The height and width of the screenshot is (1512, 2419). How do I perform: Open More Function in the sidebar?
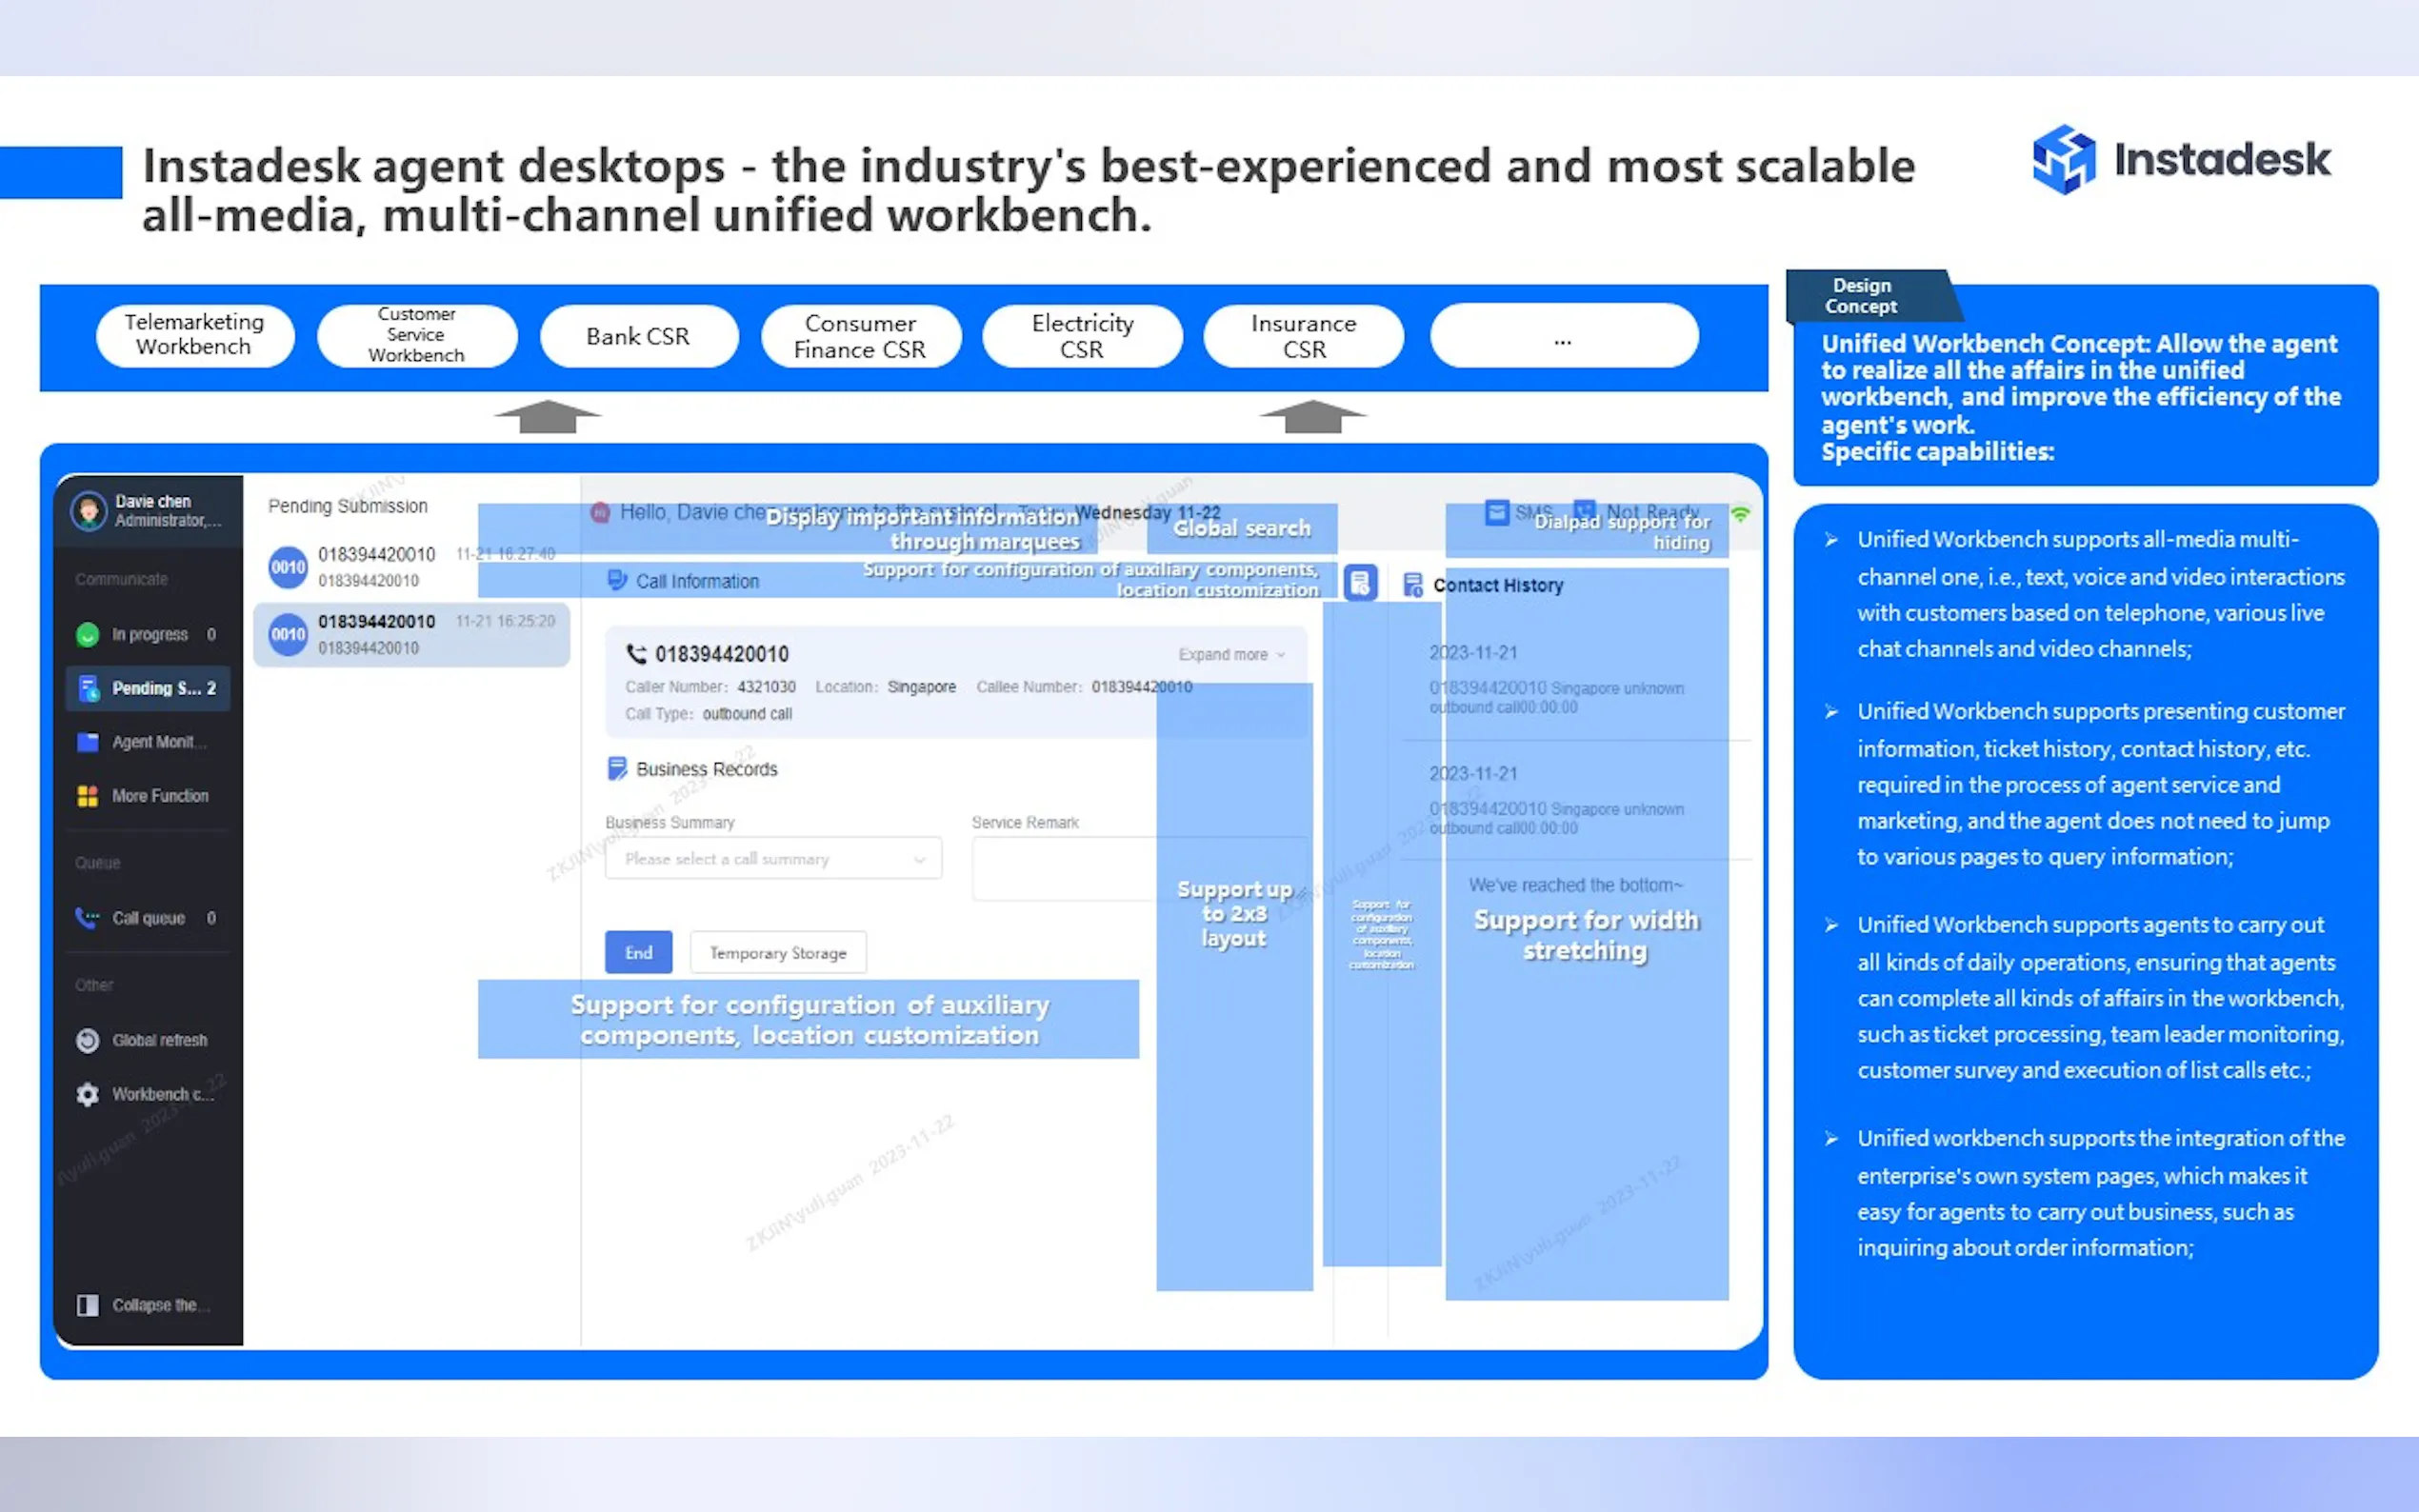(148, 796)
